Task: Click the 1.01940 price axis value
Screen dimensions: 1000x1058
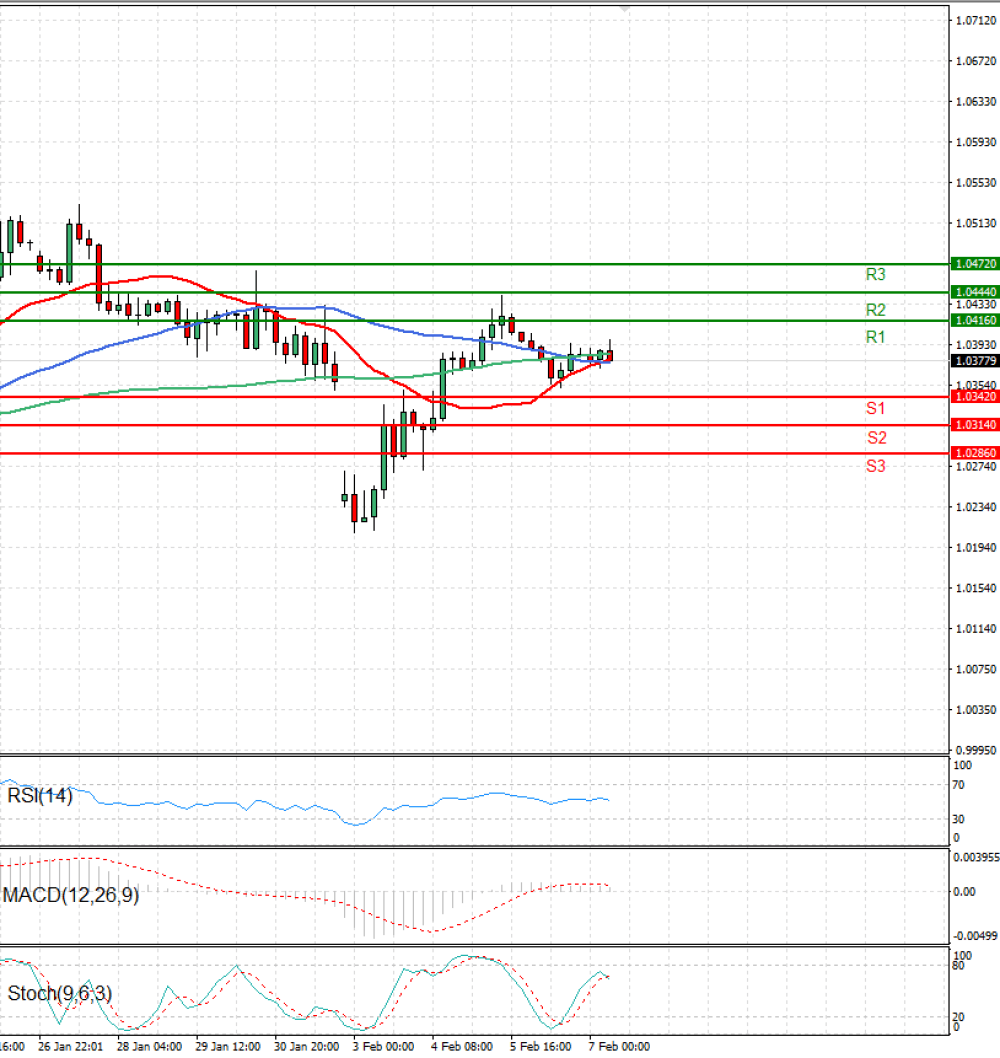Action: (x=976, y=548)
